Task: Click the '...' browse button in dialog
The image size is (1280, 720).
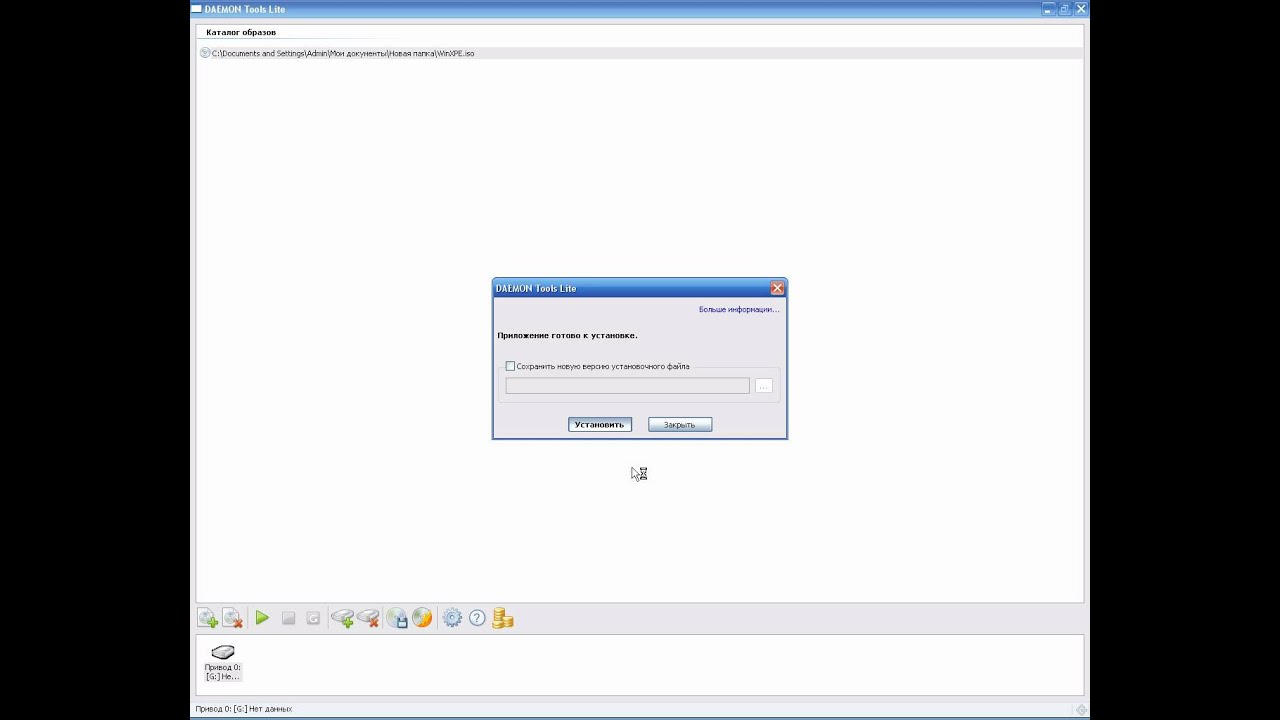Action: click(764, 386)
